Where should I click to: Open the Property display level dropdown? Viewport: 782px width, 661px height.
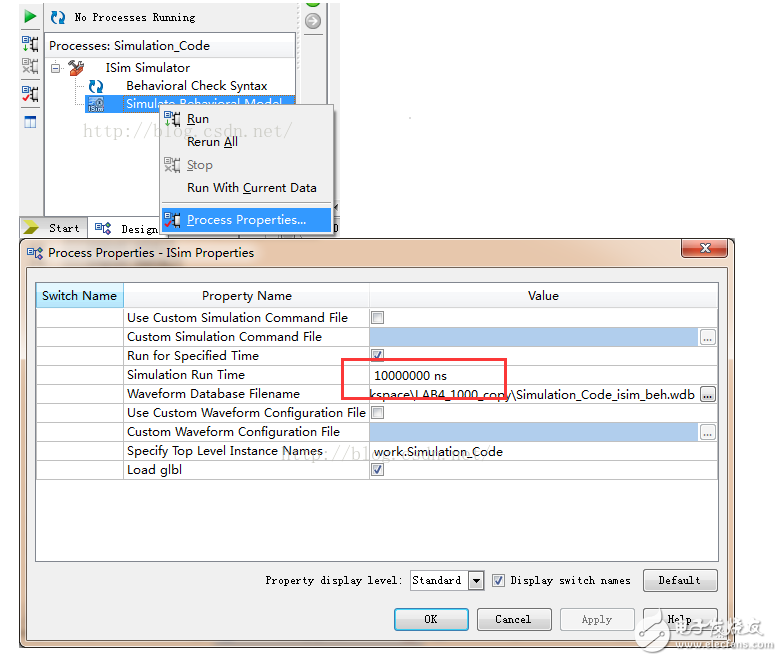pyautogui.click(x=475, y=580)
